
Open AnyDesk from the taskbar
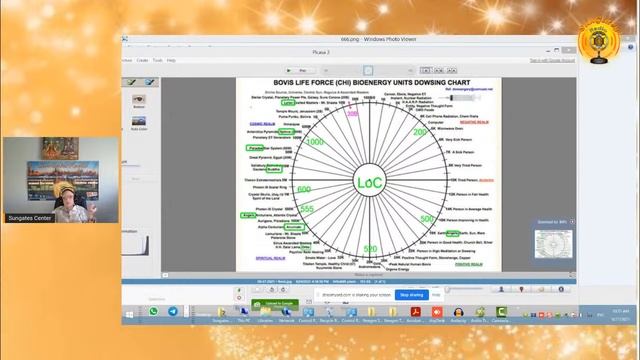(x=437, y=313)
